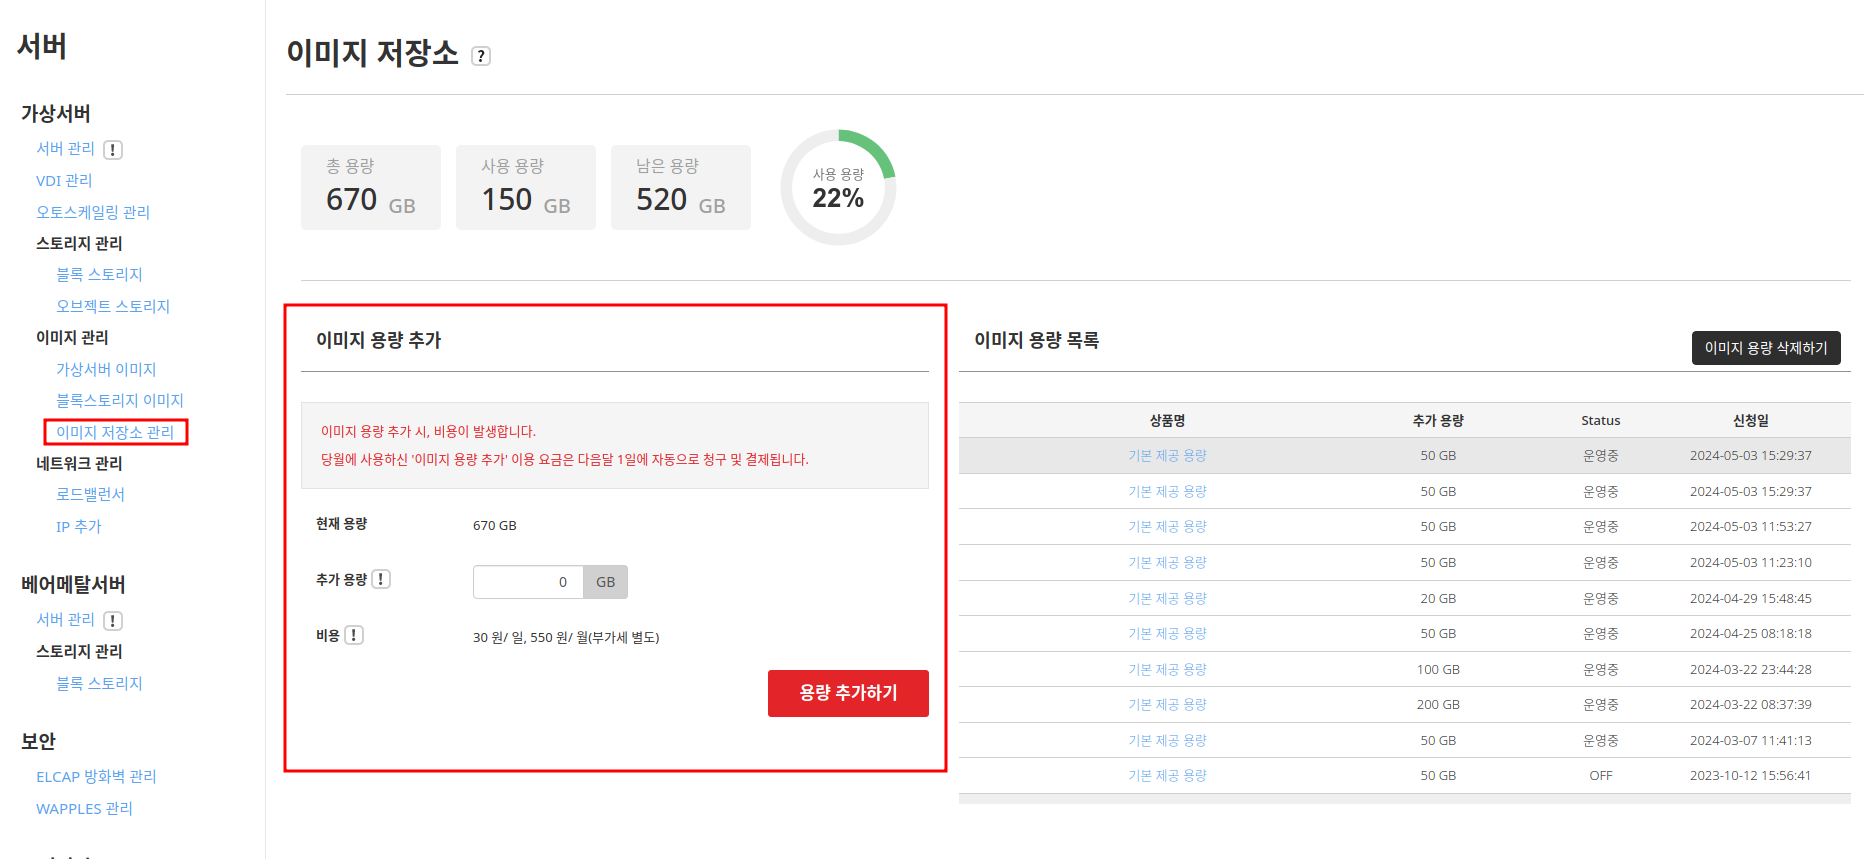Click the OFF status cell
Screen dimensions: 1864x859
click(x=1600, y=775)
